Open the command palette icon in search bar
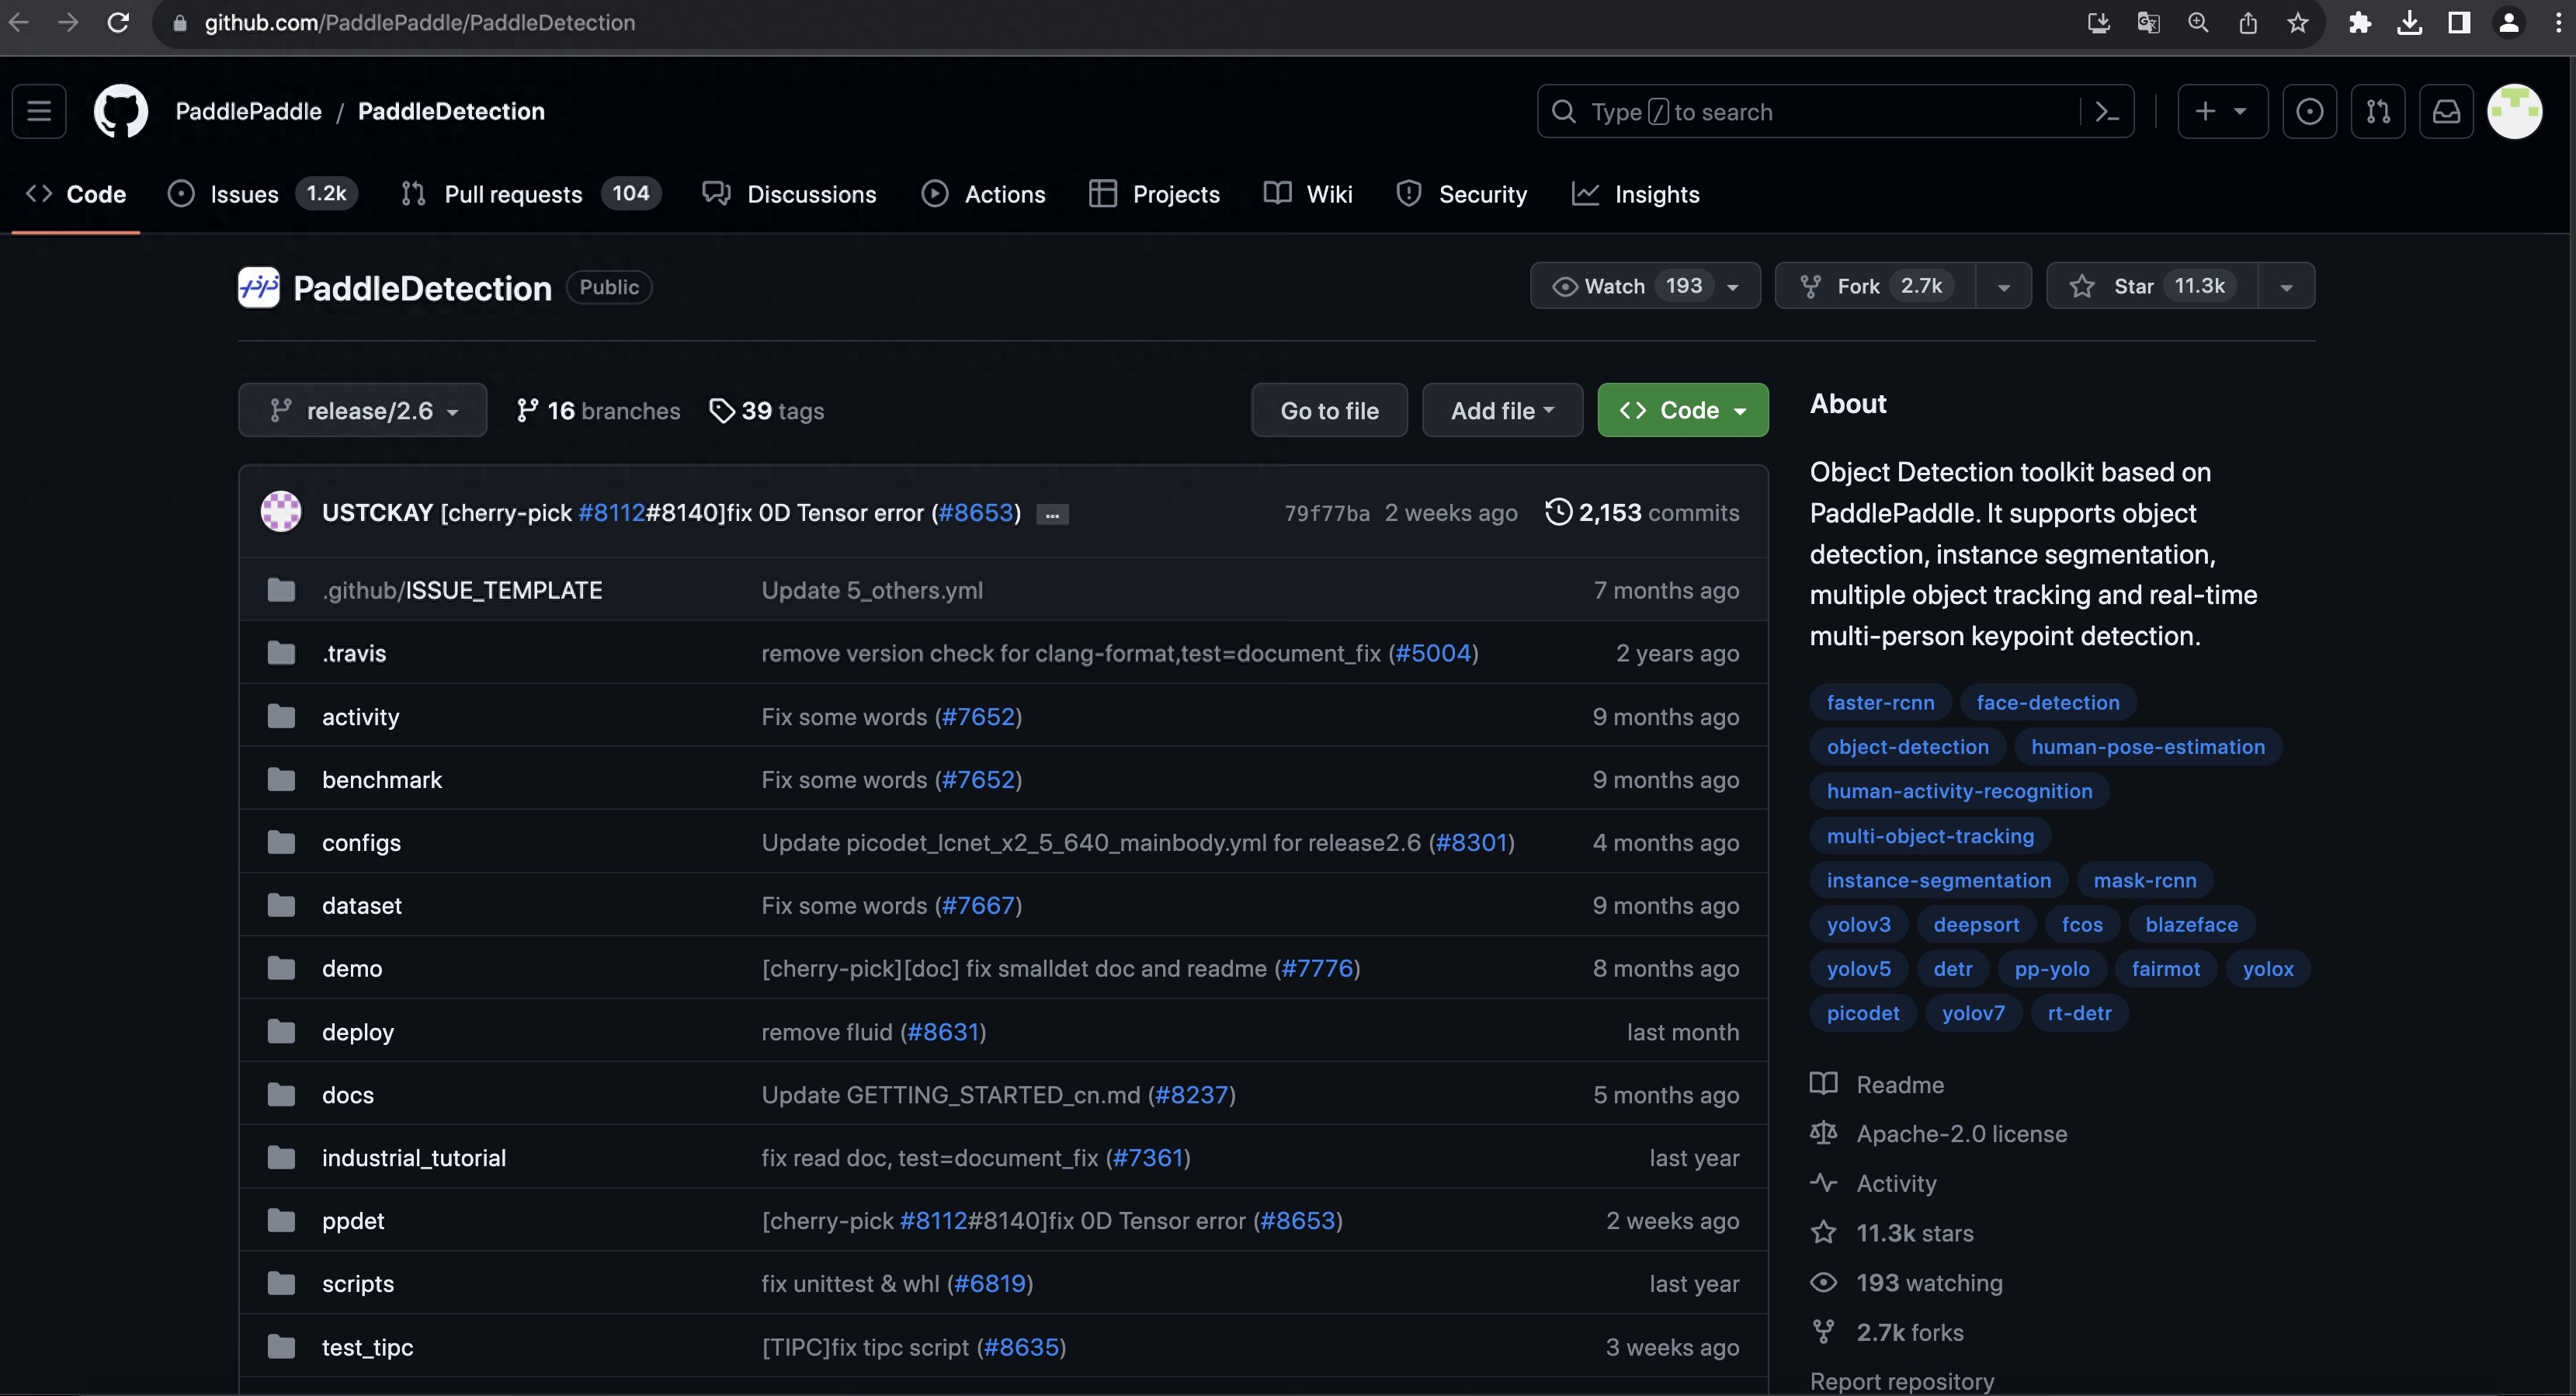 pyautogui.click(x=2107, y=112)
